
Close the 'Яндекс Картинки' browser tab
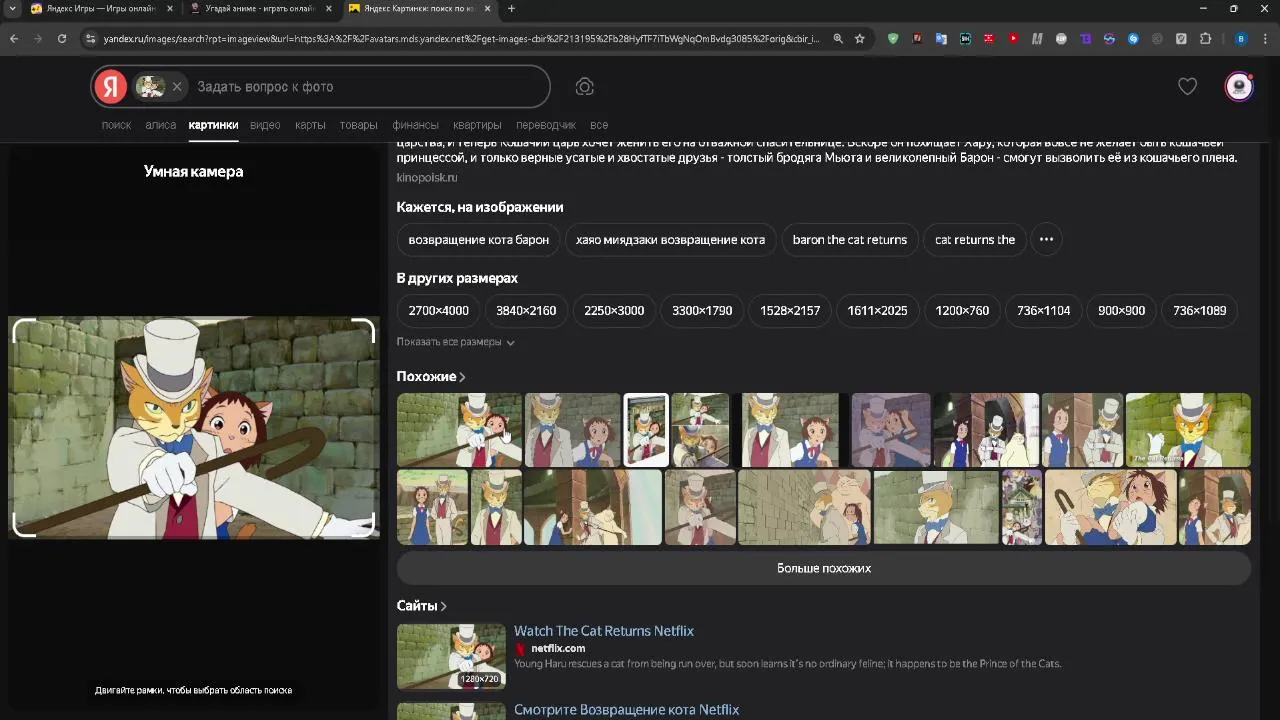[x=487, y=9]
